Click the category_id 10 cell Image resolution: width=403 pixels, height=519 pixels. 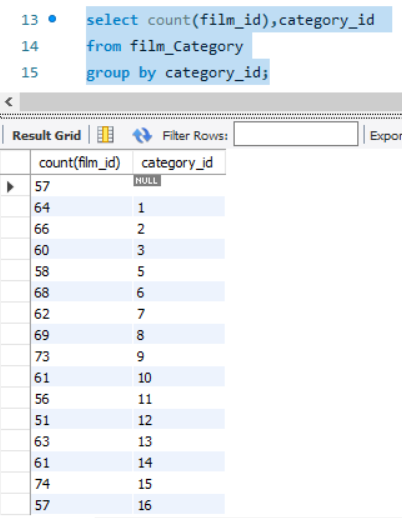pyautogui.click(x=179, y=378)
